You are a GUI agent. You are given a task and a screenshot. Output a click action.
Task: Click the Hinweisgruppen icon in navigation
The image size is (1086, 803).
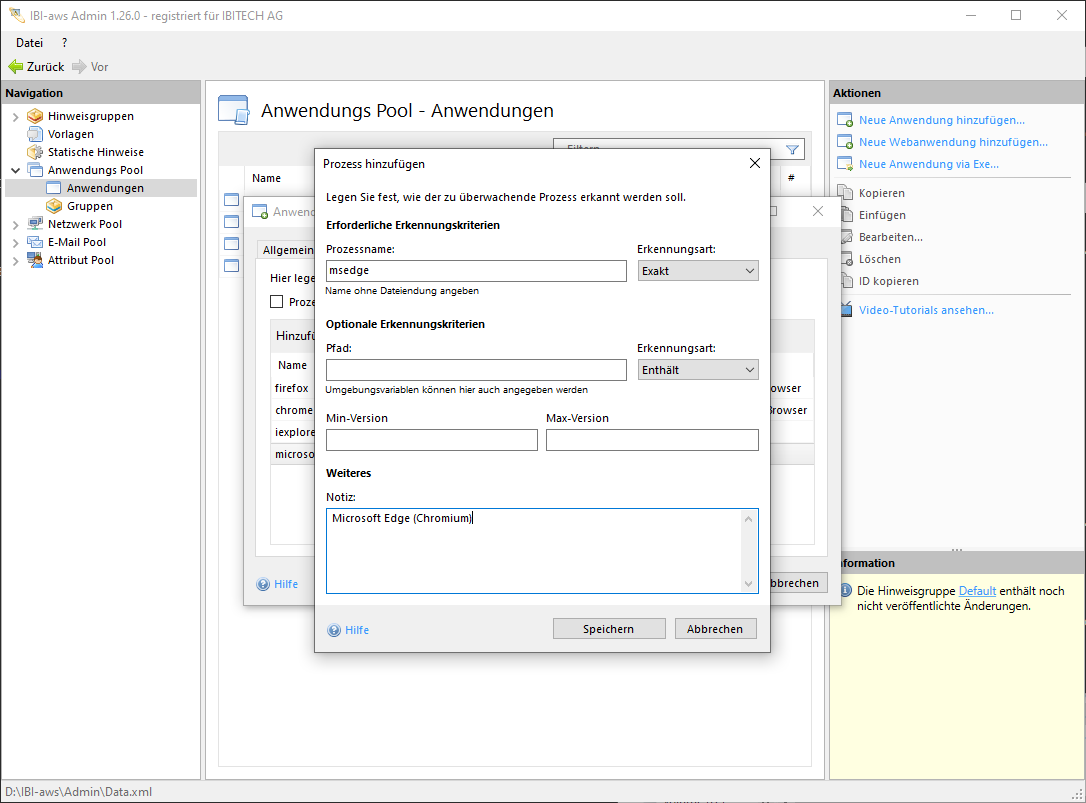pos(35,116)
